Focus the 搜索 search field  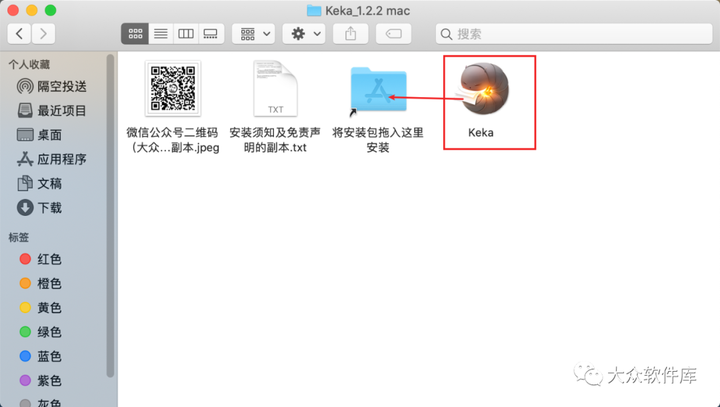[x=574, y=34]
